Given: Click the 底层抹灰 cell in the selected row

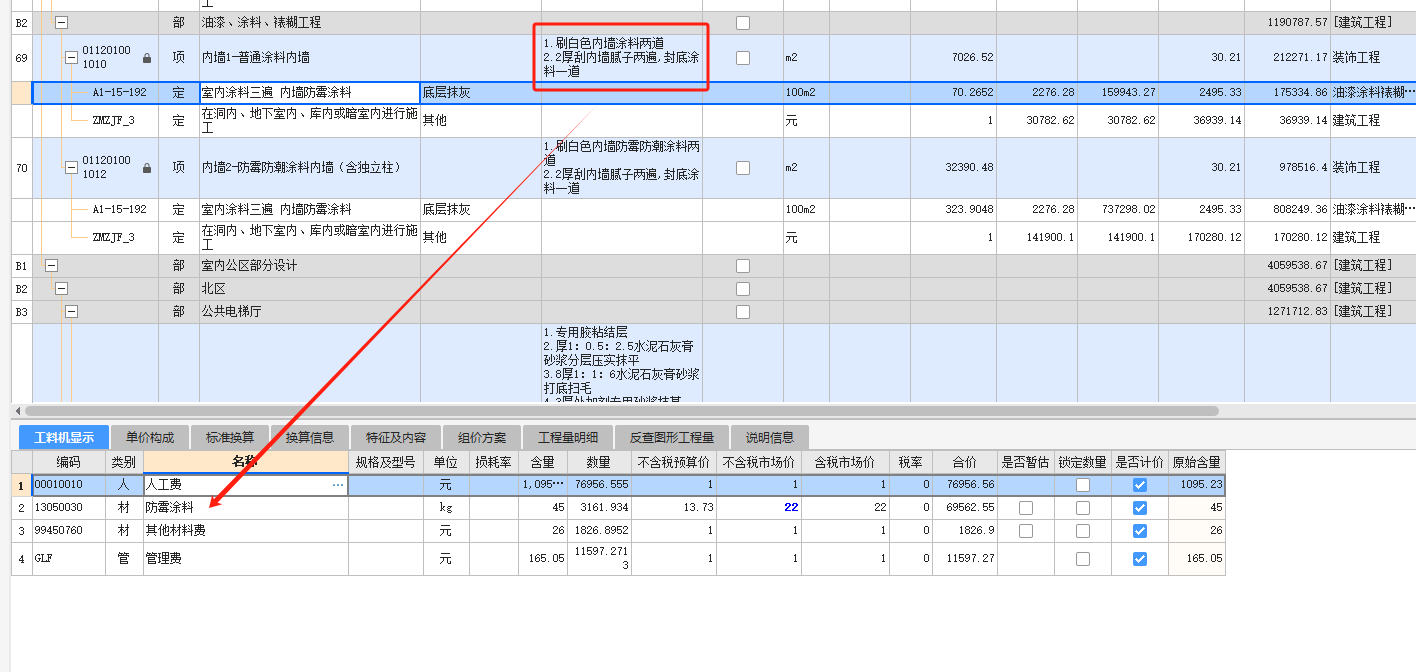Looking at the screenshot, I should [x=481, y=93].
